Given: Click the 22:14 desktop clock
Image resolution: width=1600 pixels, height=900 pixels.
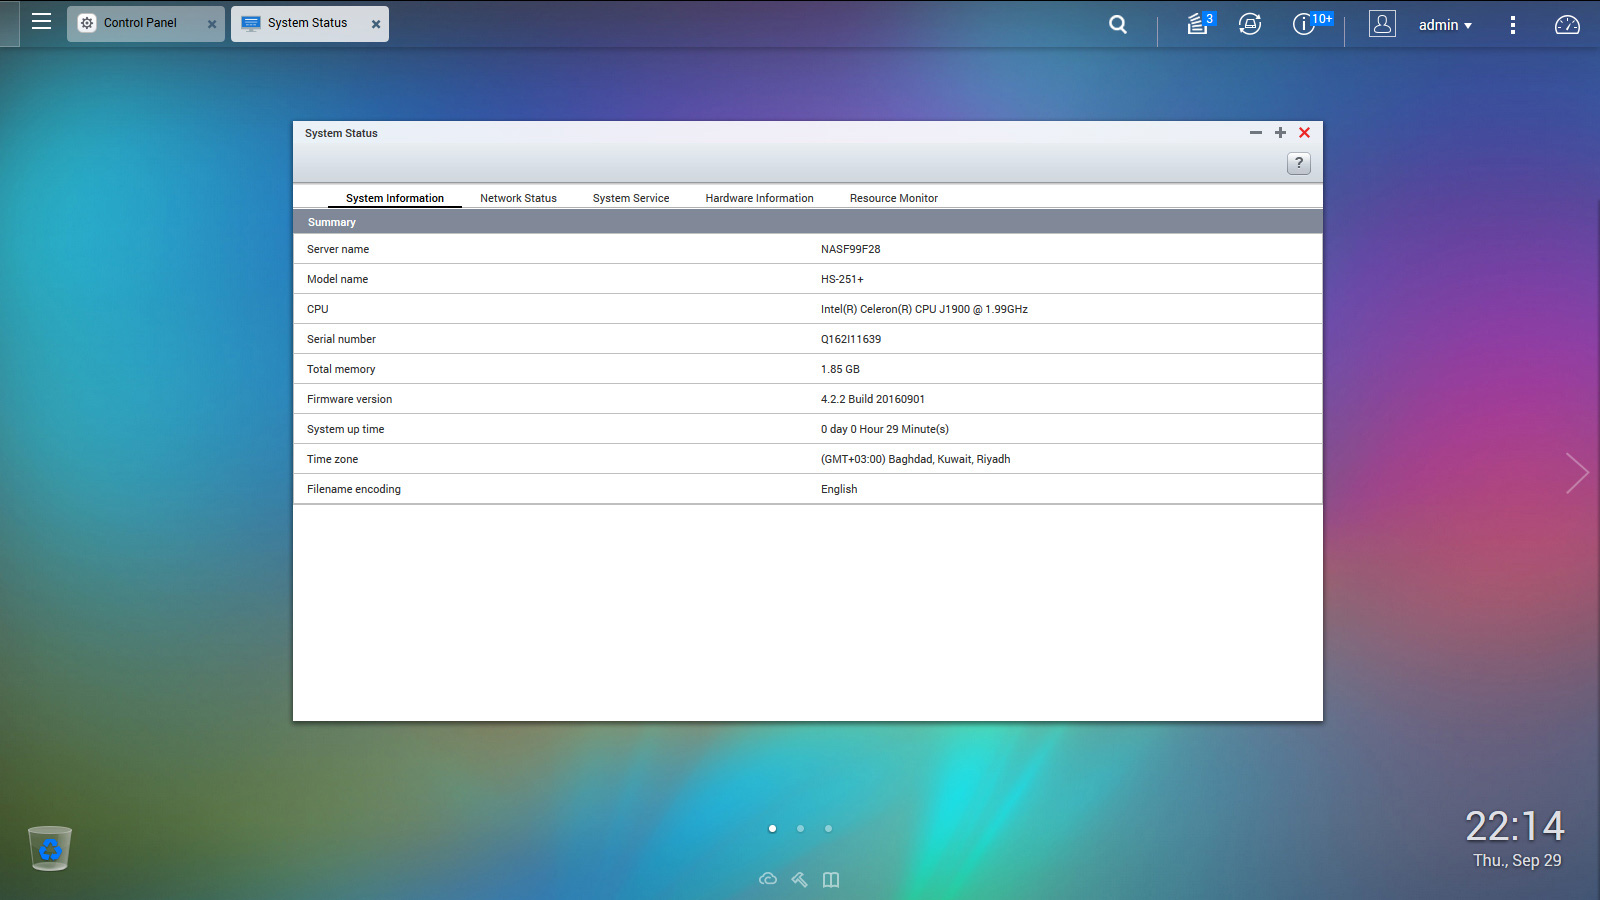Looking at the screenshot, I should 1515,826.
